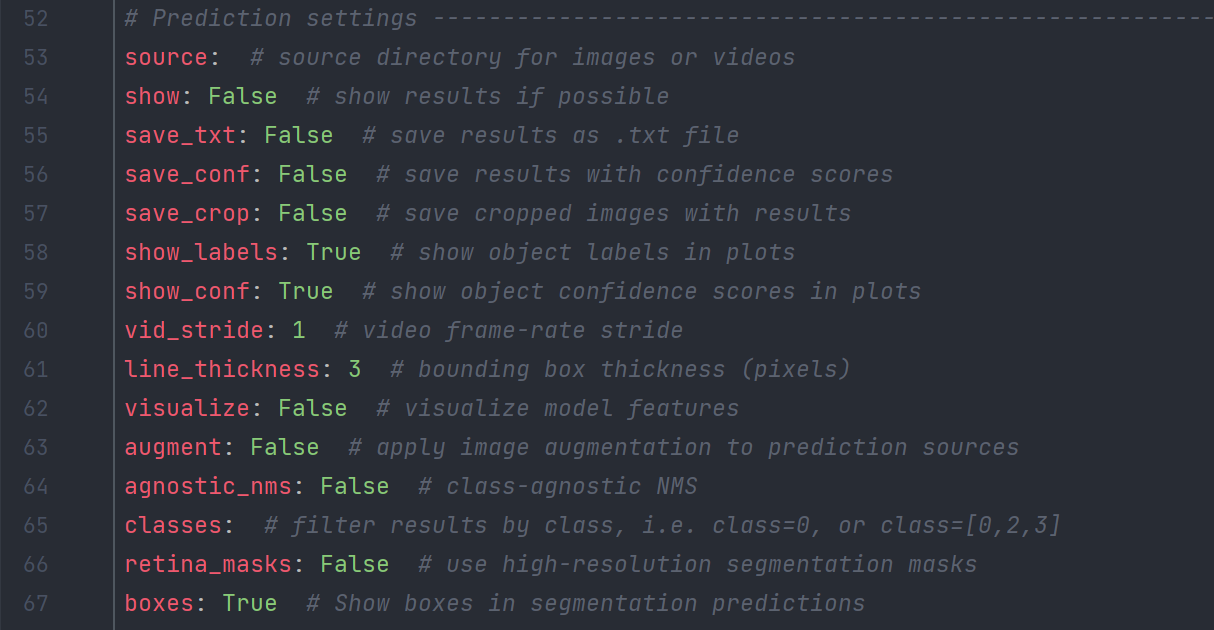The height and width of the screenshot is (630, 1214).
Task: Click the 'visualize' key
Action: click(187, 408)
